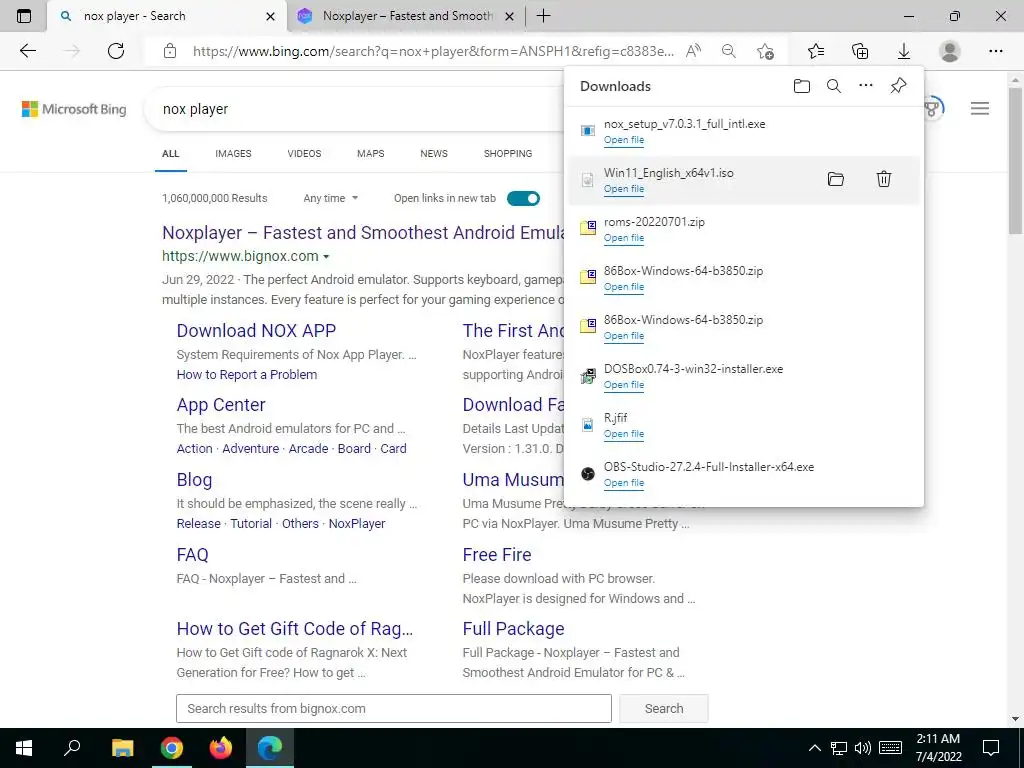Click the Bing search box with nox player
Viewport: 1024px width, 768px height.
(353, 109)
